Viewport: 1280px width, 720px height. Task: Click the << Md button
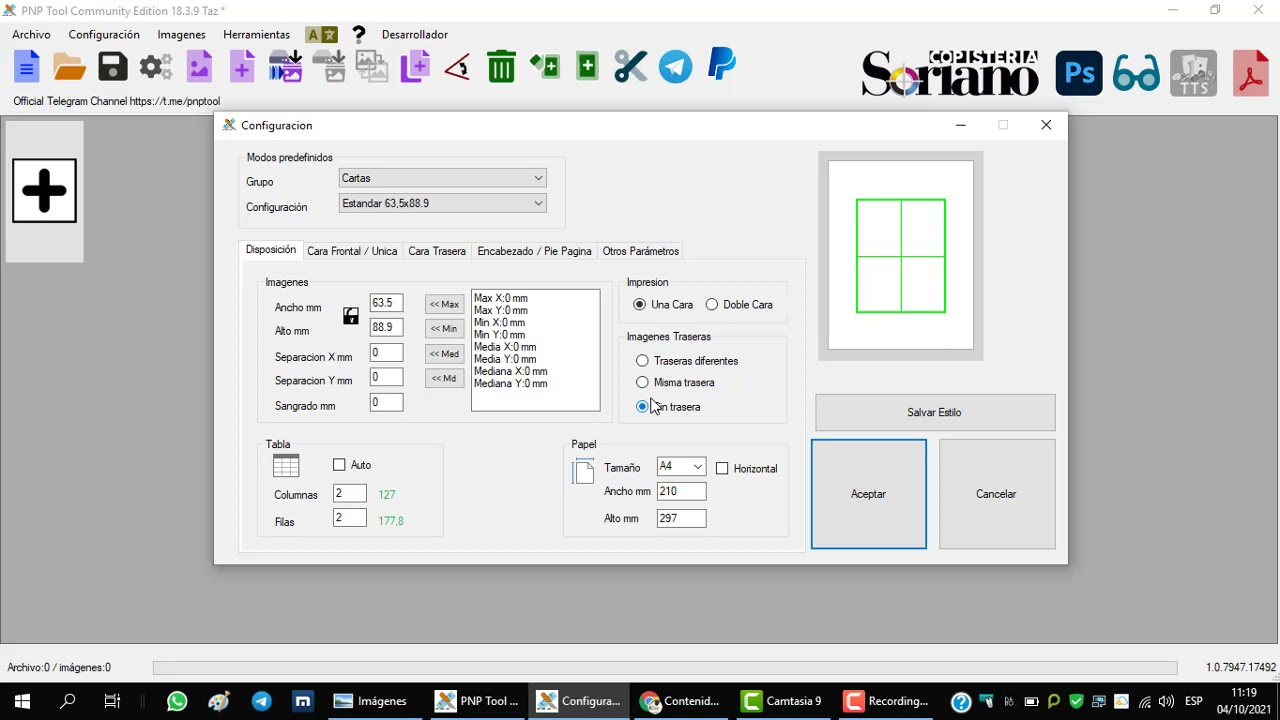pyautogui.click(x=444, y=378)
